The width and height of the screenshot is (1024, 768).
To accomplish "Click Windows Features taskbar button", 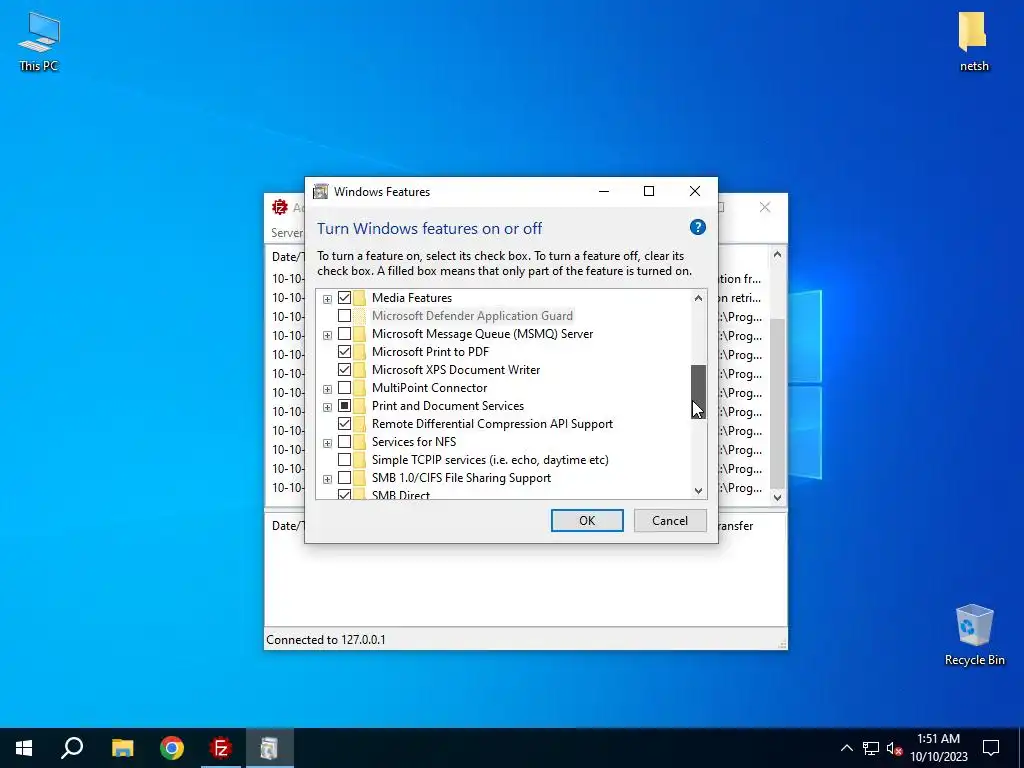I will 269,748.
